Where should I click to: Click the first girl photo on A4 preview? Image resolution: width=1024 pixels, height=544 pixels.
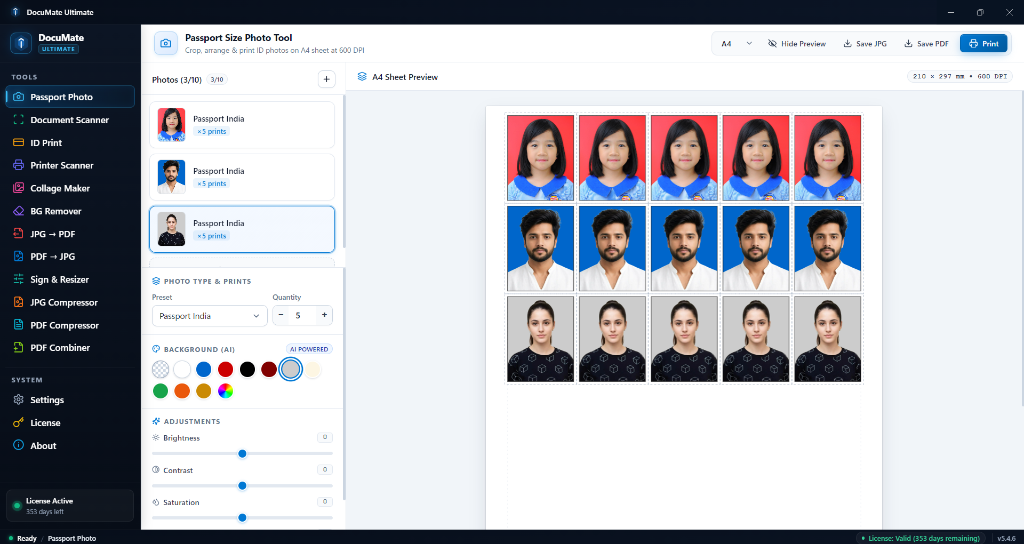coord(541,158)
